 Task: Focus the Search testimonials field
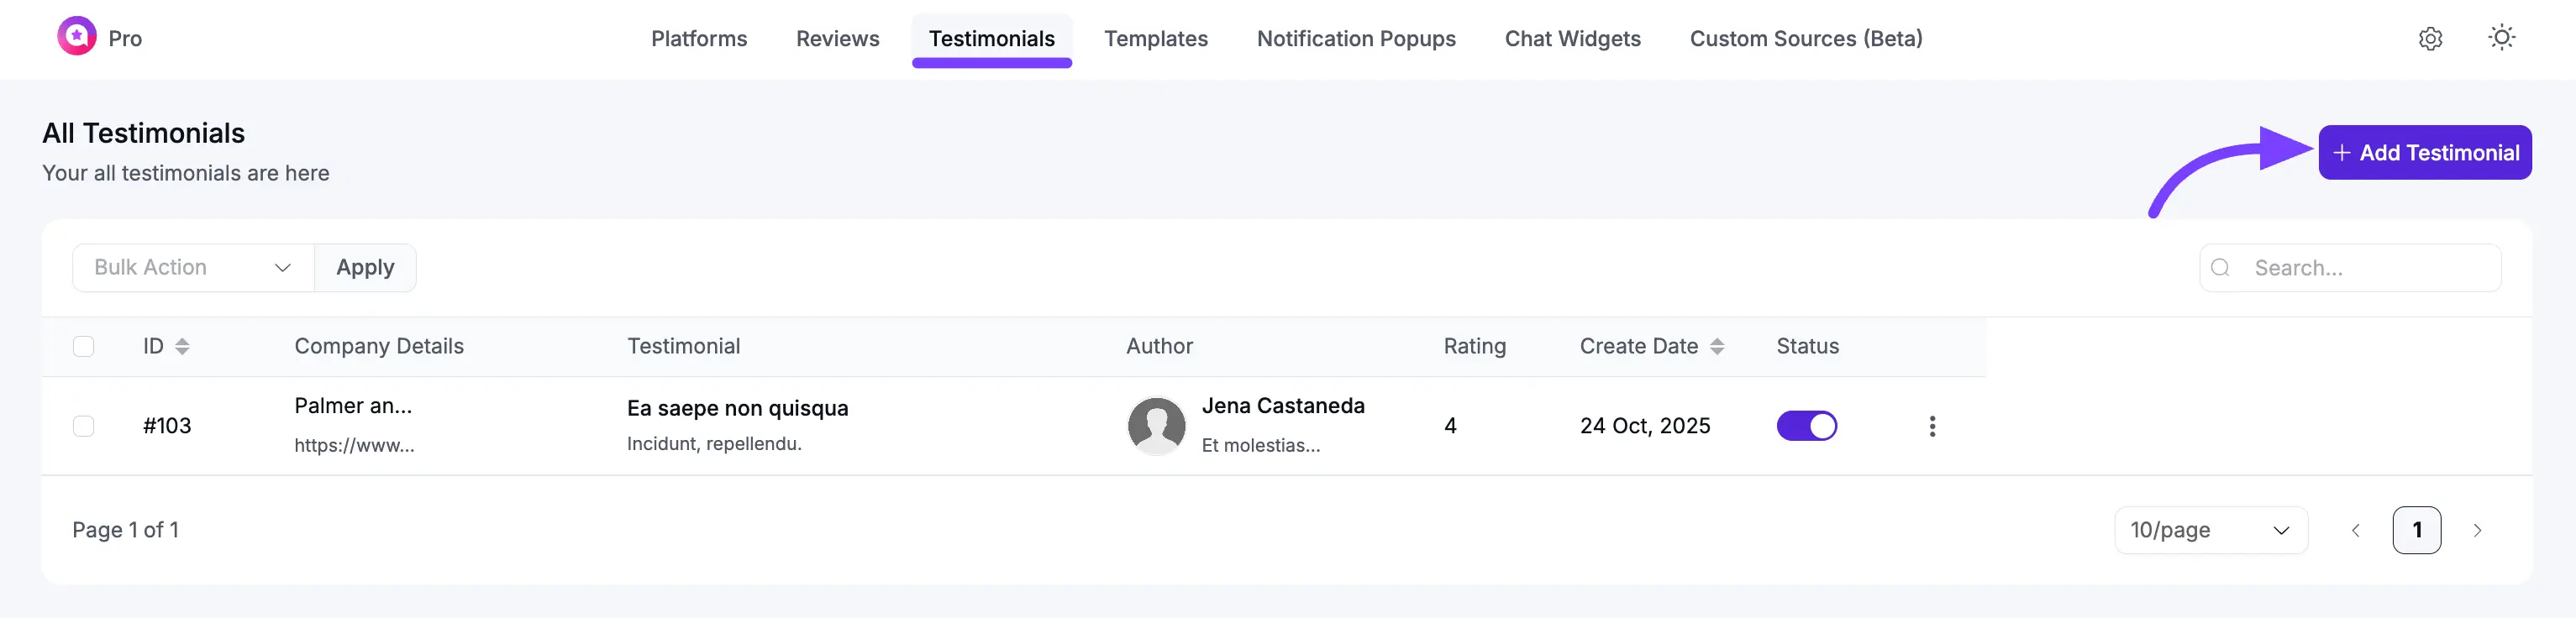pos(2365,268)
